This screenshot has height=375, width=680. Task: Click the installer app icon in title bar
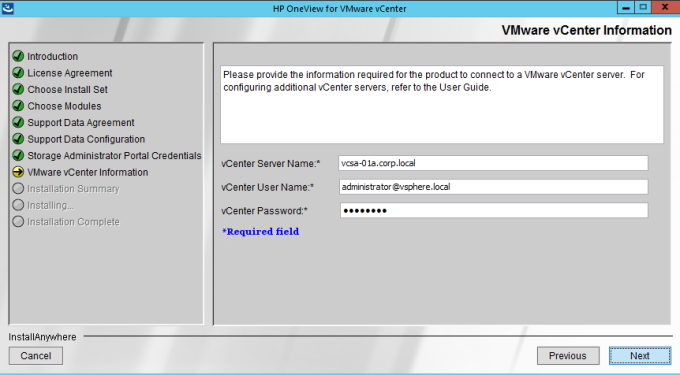click(x=7, y=8)
